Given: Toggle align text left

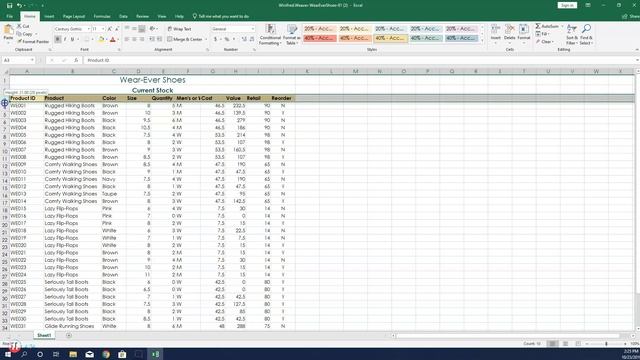Looking at the screenshot, I should (127, 39).
